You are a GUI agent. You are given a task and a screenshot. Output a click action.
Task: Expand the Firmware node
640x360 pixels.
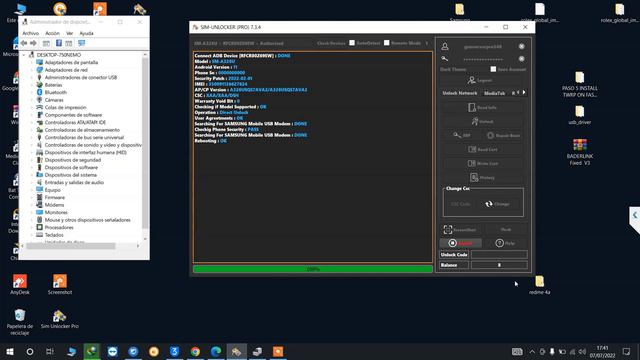[32, 198]
